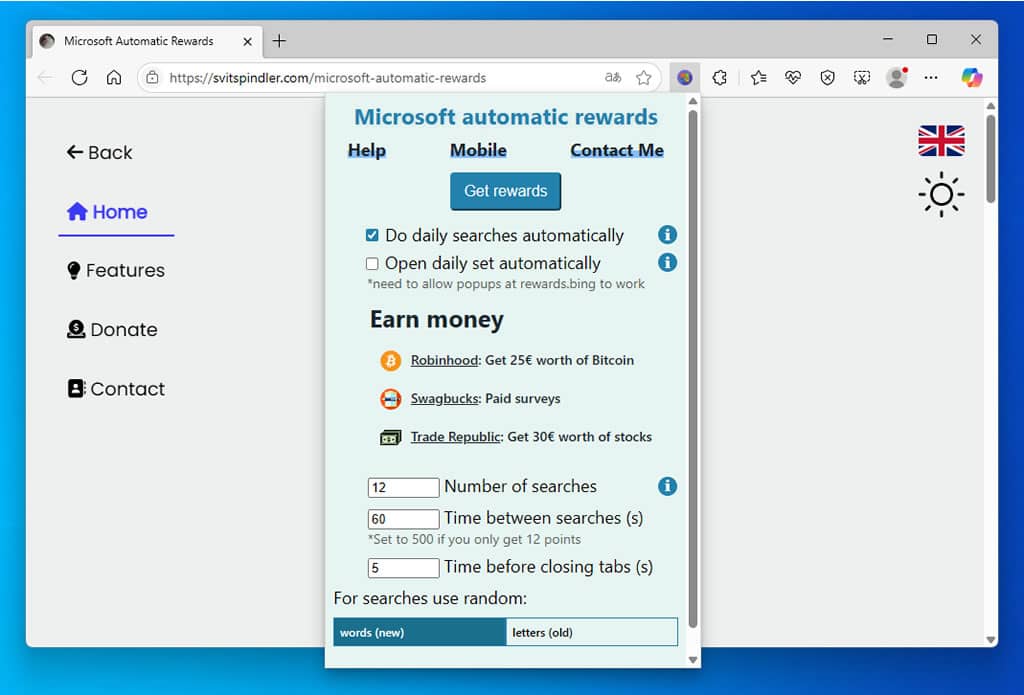Viewport: 1024px width, 695px height.
Task: Select letters (old) search option
Action: [591, 632]
